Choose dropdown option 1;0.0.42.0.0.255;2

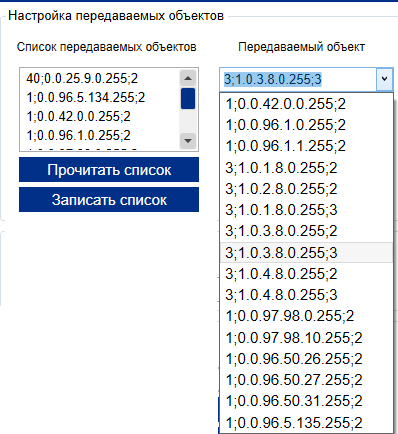click(x=306, y=104)
